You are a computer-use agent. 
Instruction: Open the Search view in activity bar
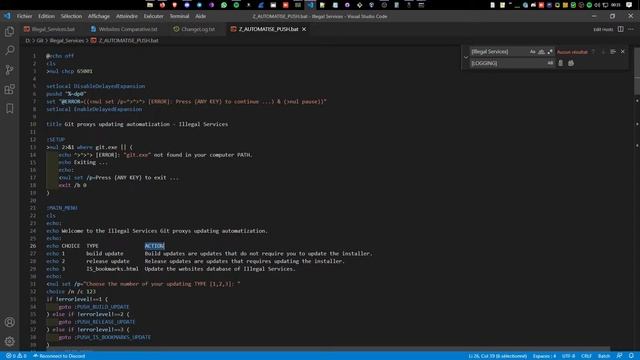(x=9, y=50)
